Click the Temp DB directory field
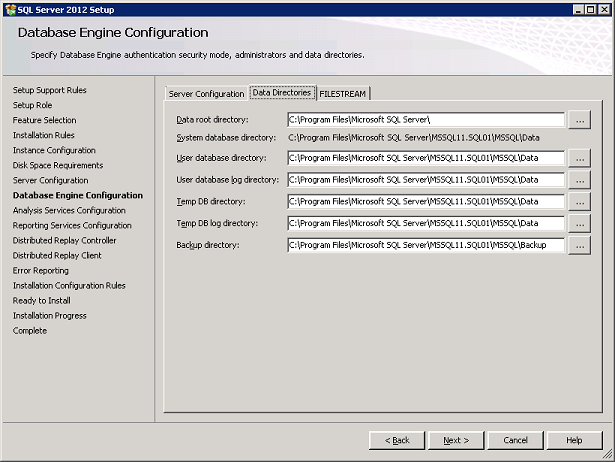Screen dimensions: 615x462 [426, 202]
